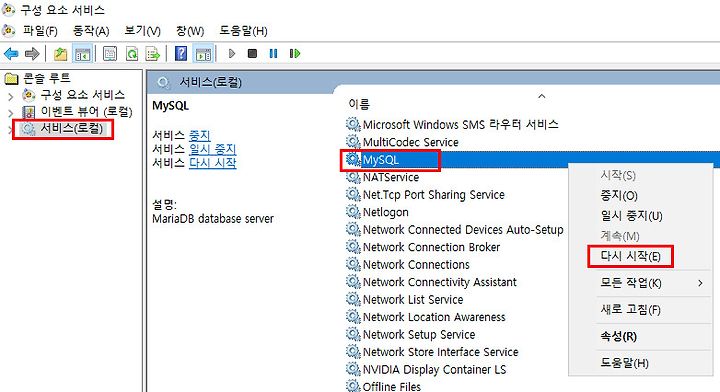Viewport: 720px width, 392px height.
Task: Click the 일시 중지 service link
Action: click(213, 149)
